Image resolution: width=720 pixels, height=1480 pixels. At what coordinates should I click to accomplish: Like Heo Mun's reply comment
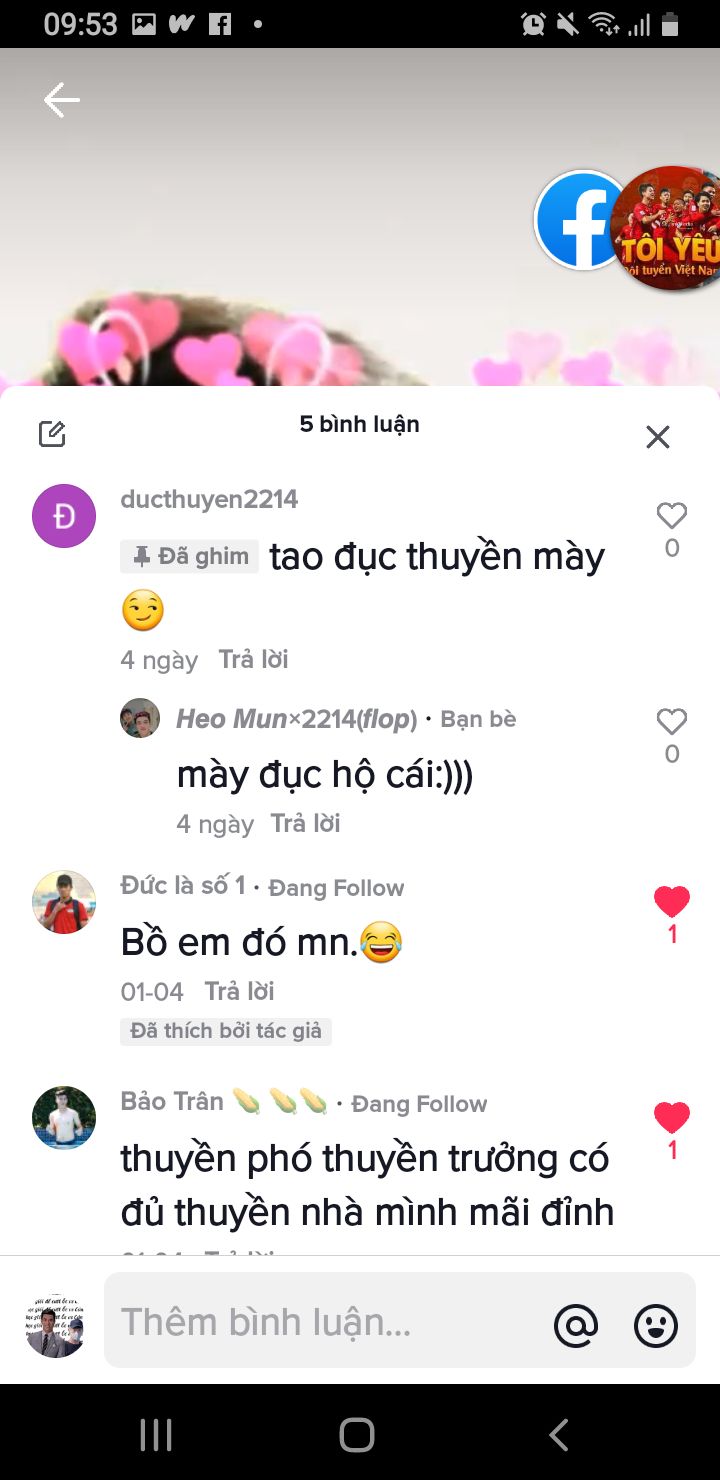672,722
